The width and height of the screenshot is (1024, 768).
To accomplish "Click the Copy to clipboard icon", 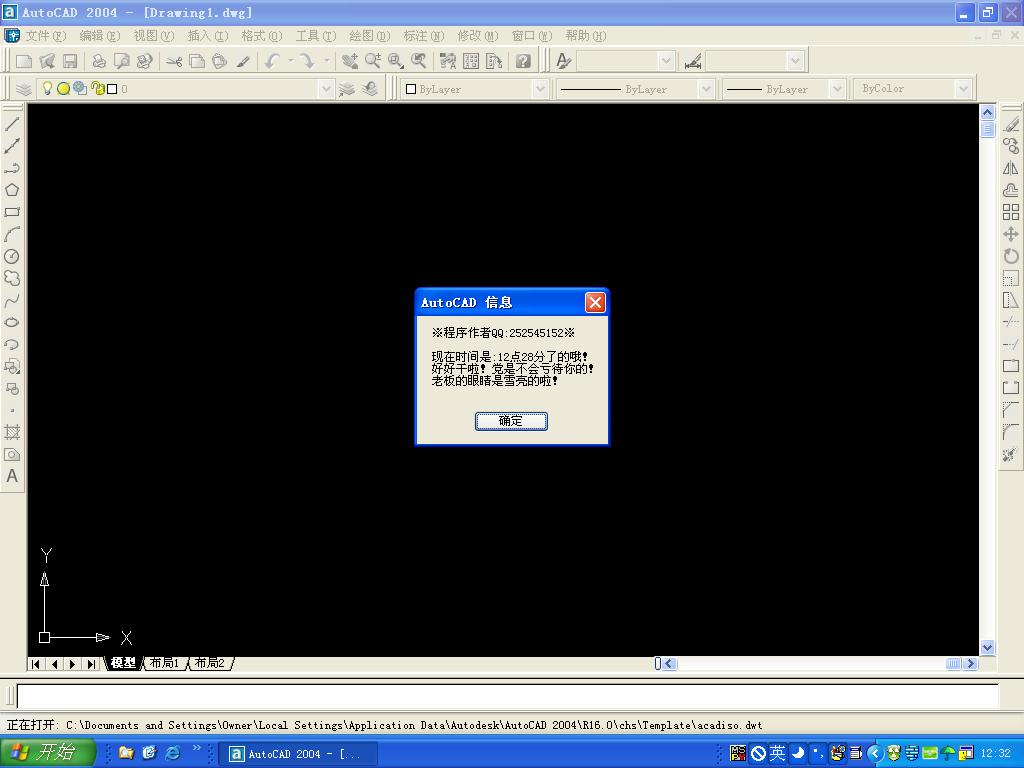I will pos(197,61).
